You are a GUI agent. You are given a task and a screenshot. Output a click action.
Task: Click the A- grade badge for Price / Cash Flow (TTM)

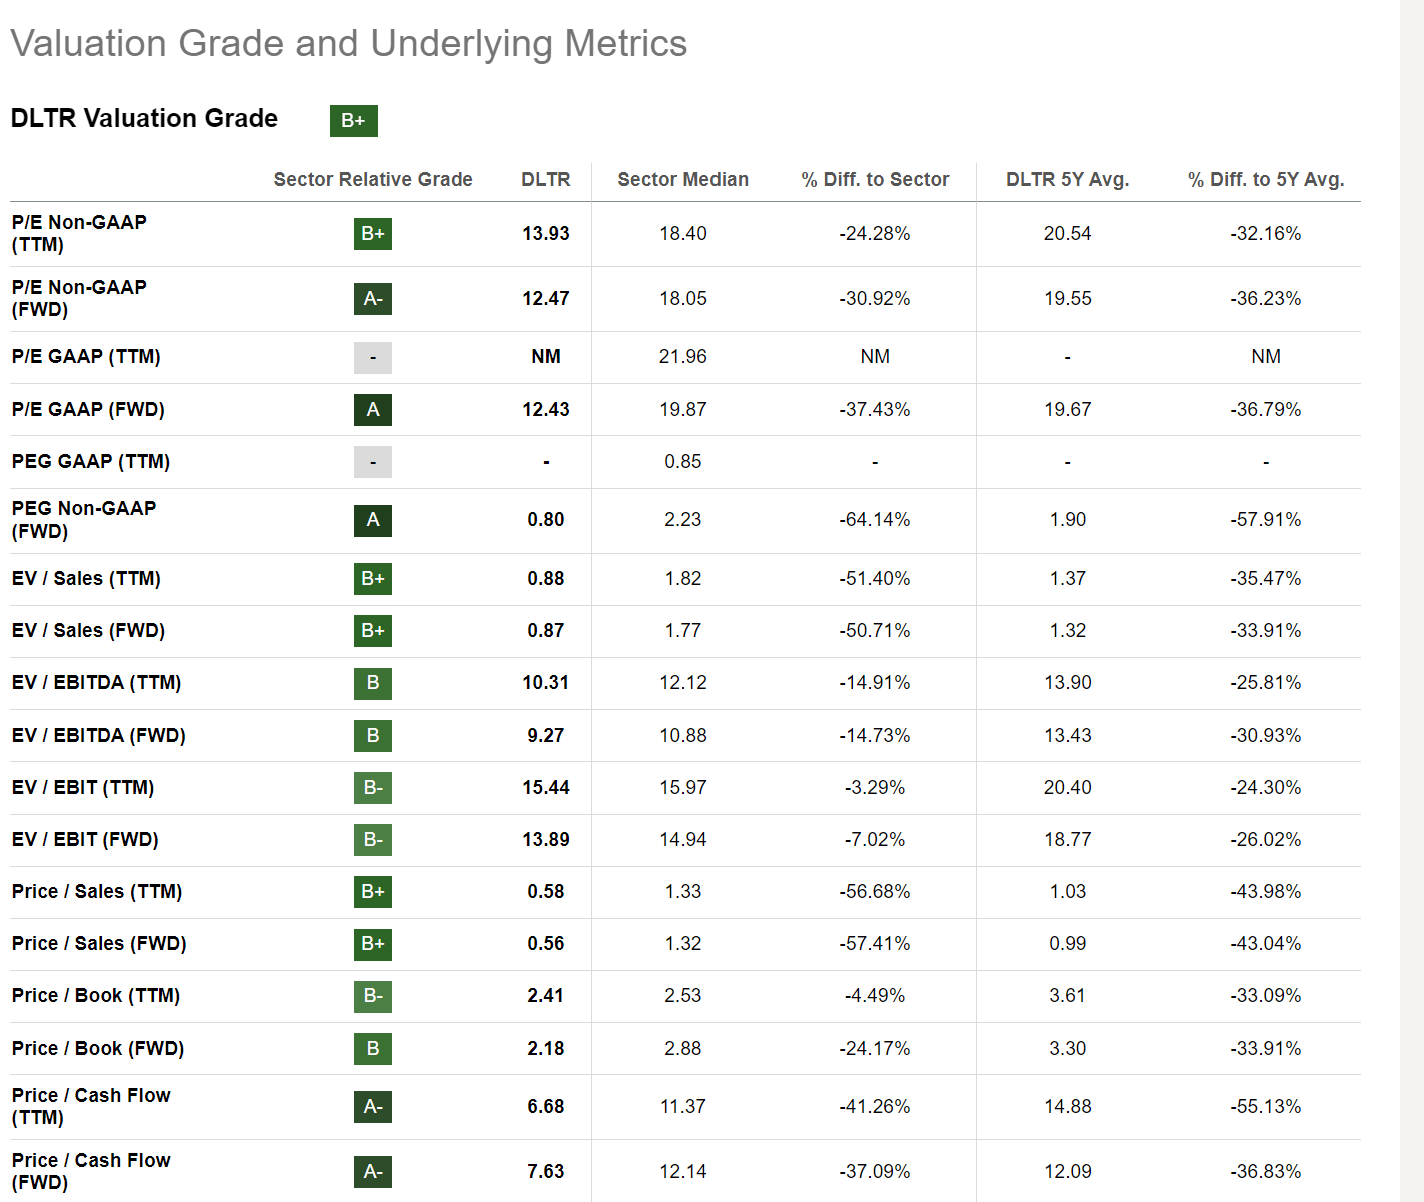click(373, 1107)
